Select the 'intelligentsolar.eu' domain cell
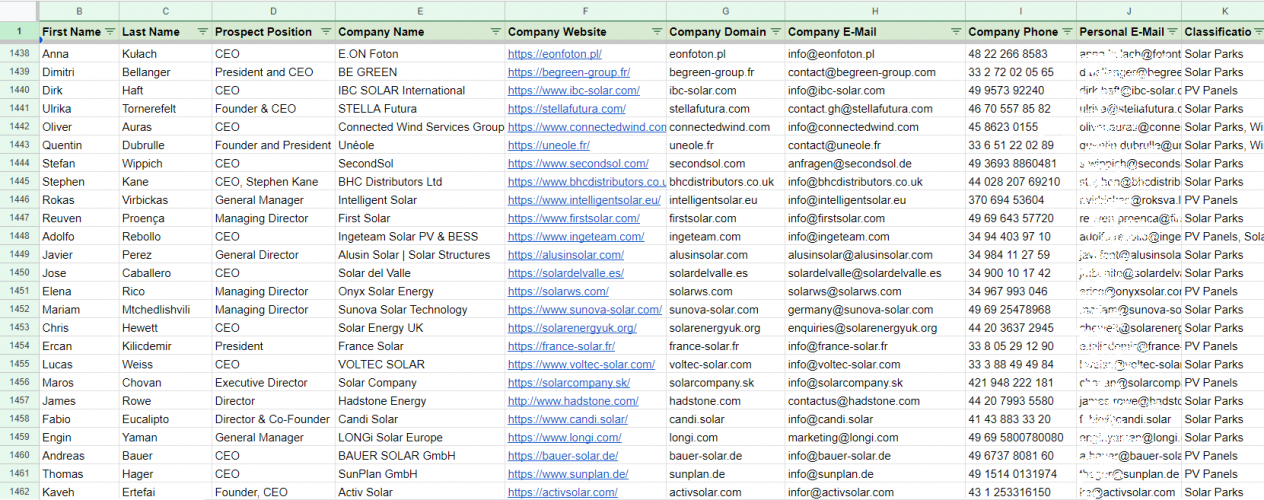 click(725, 200)
